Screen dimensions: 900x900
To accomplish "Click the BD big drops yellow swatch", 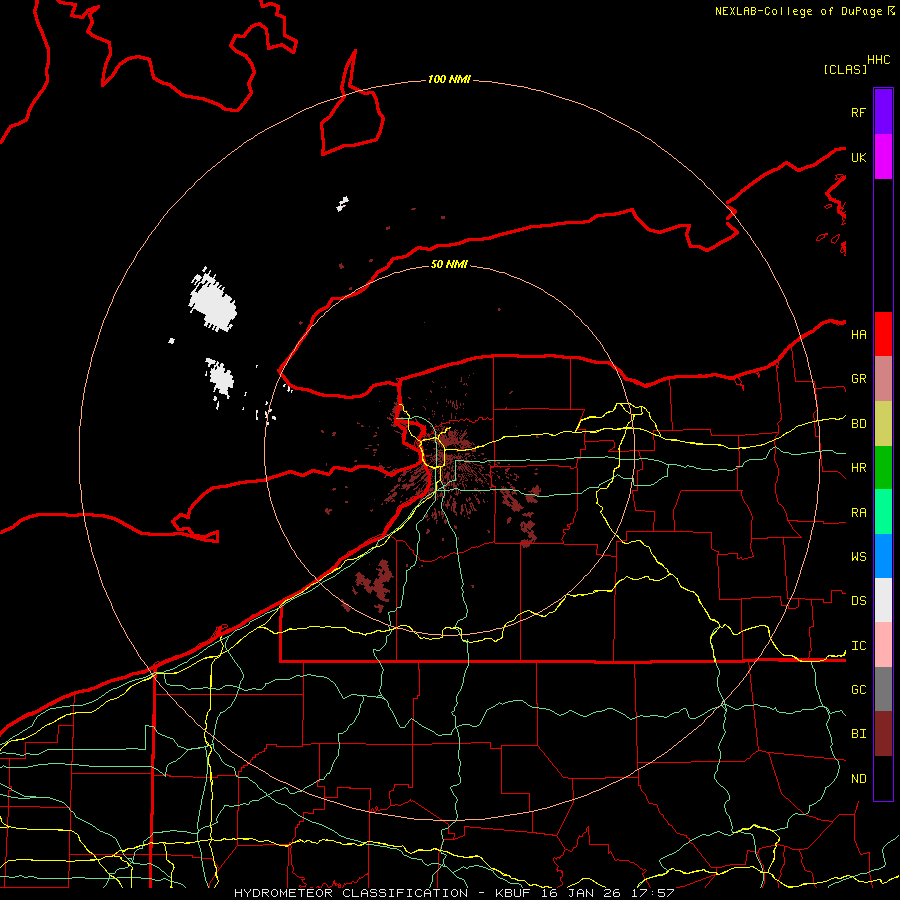I will coord(883,424).
